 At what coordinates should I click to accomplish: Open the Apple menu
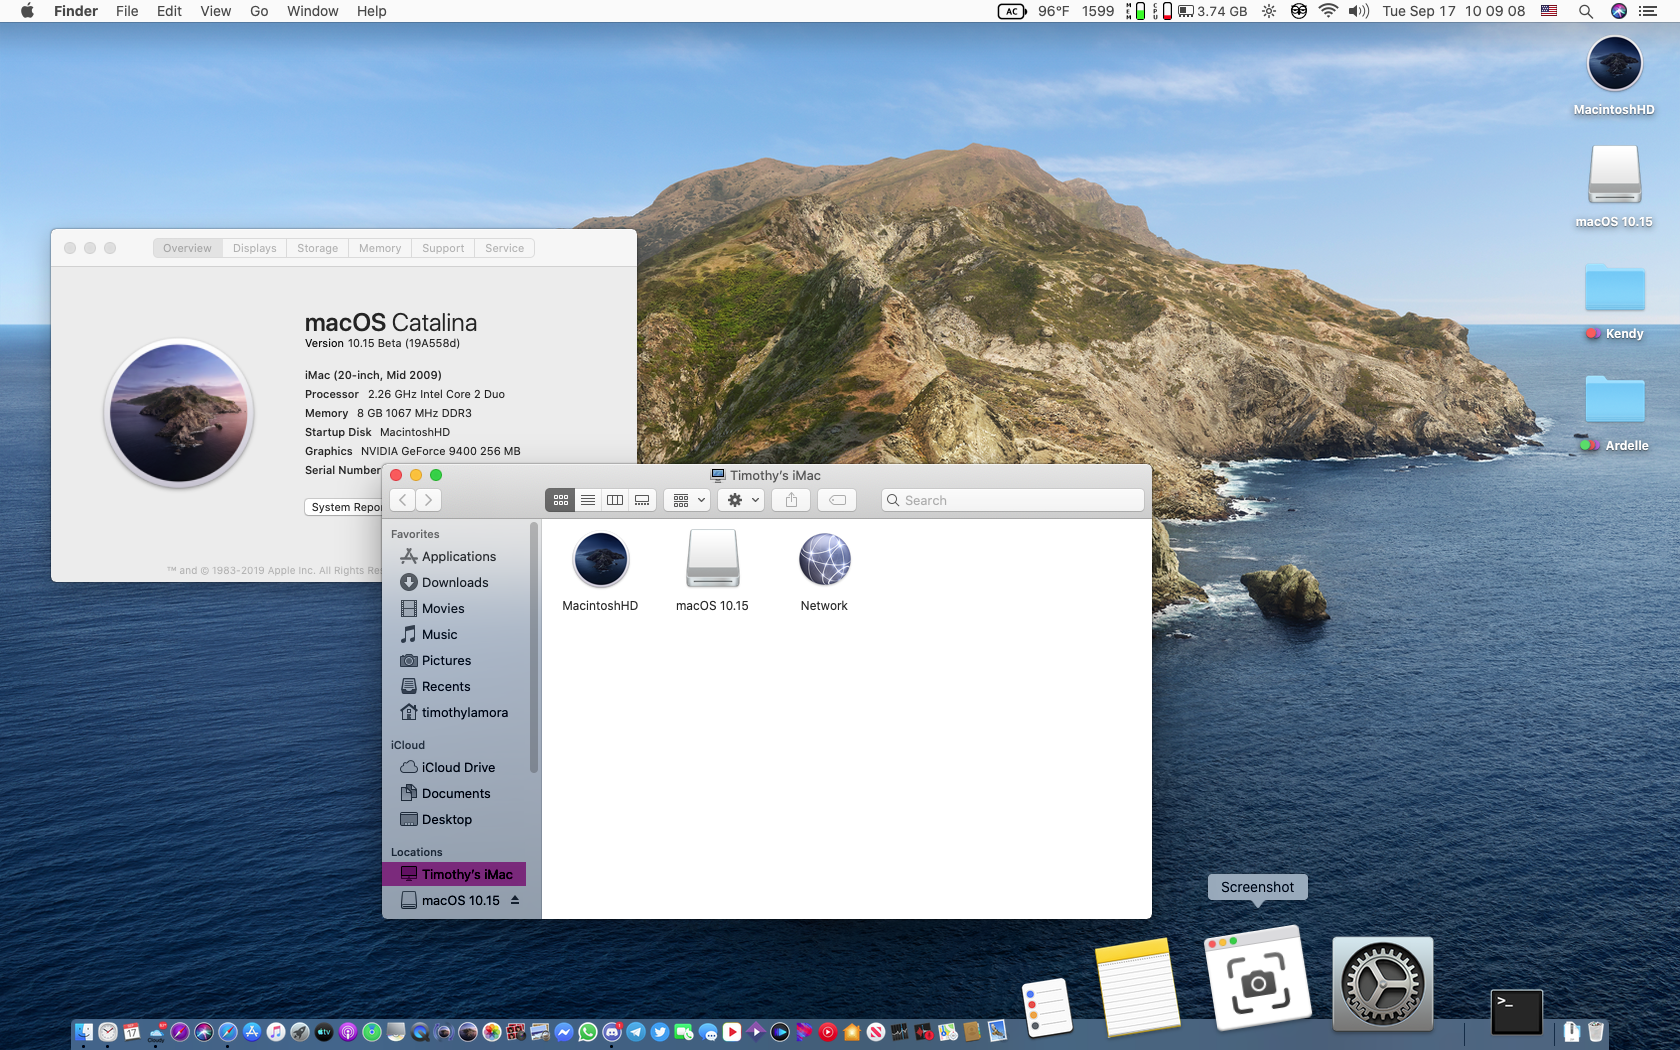coord(27,11)
